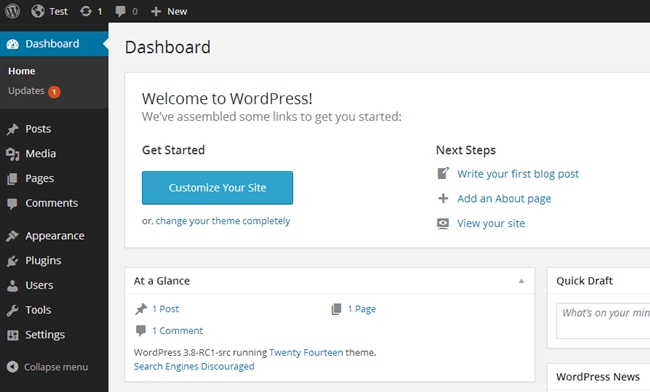Click the page icon beside 1 Page

[337, 309]
